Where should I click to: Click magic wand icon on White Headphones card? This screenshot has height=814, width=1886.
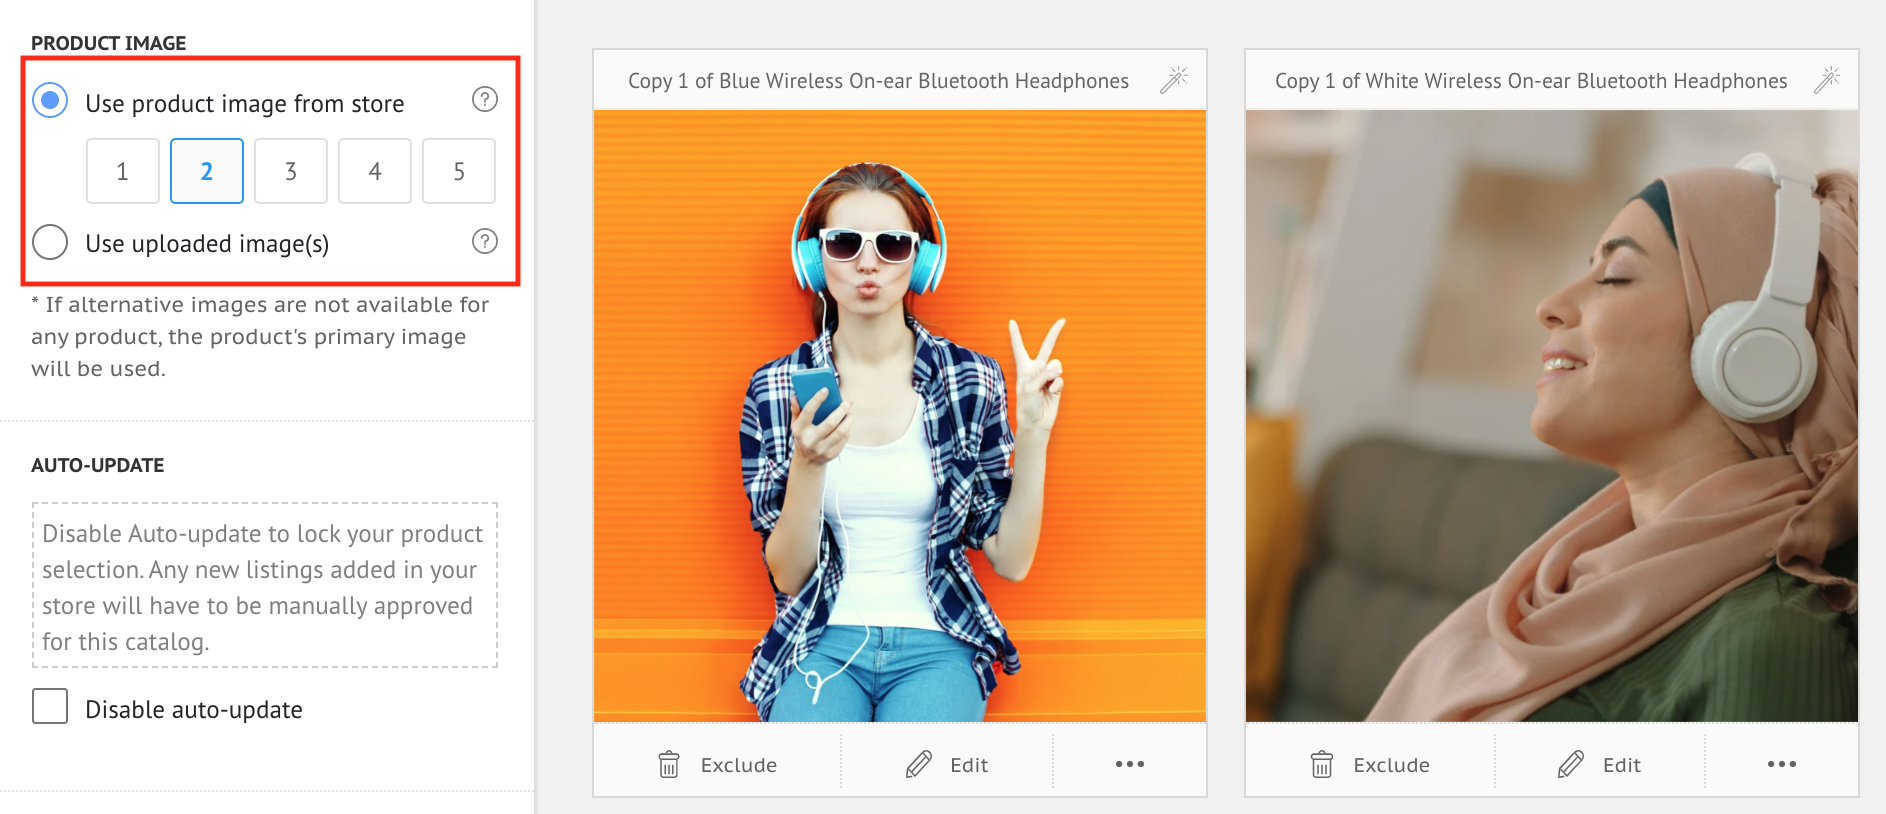coord(1826,80)
